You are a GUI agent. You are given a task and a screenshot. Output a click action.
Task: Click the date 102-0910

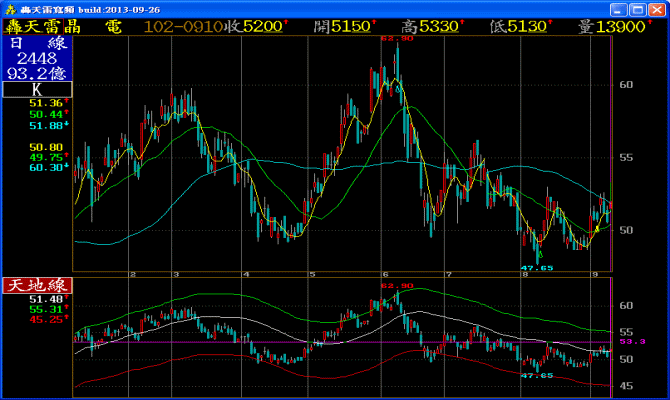(184, 27)
